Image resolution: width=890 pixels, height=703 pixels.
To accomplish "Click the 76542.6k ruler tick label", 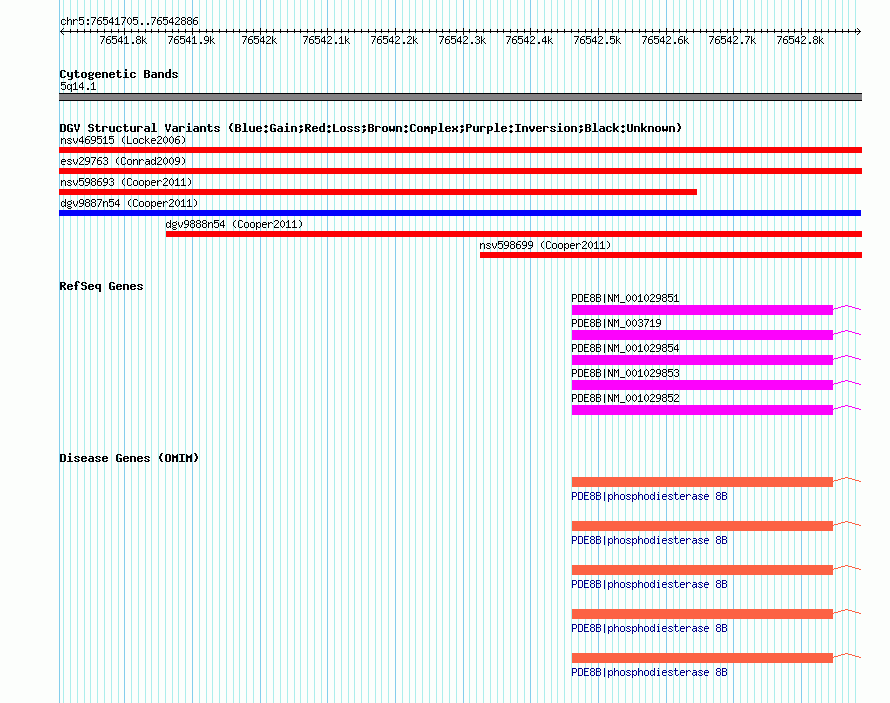I will (x=665, y=40).
